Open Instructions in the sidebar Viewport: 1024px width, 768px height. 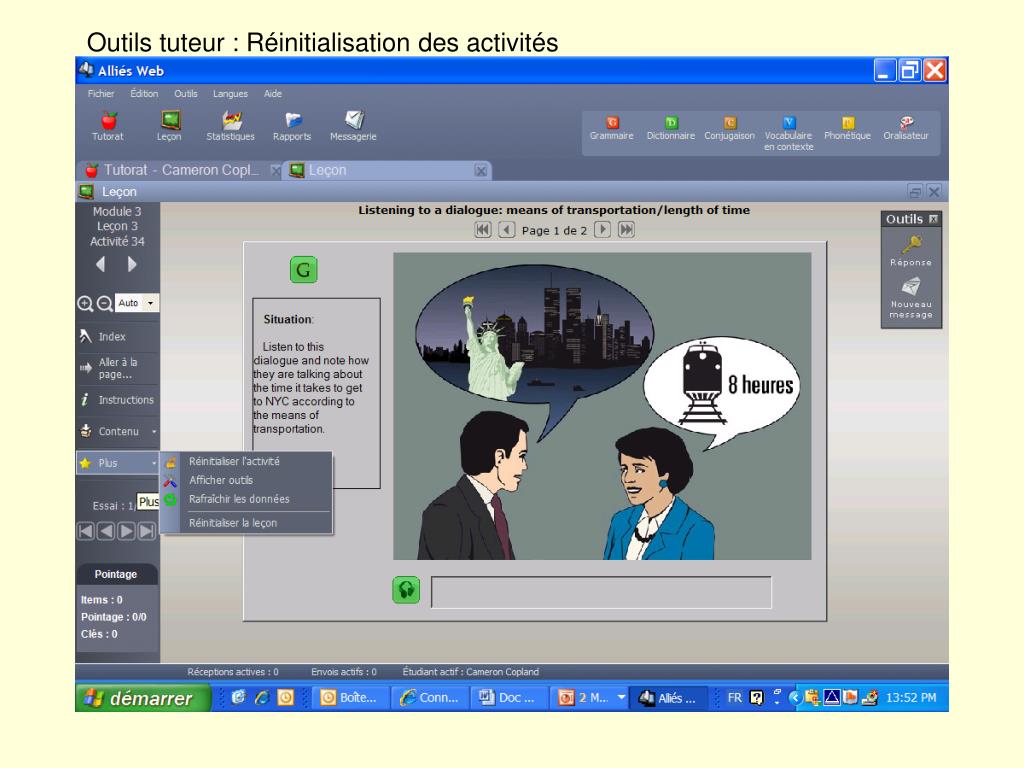(x=118, y=400)
